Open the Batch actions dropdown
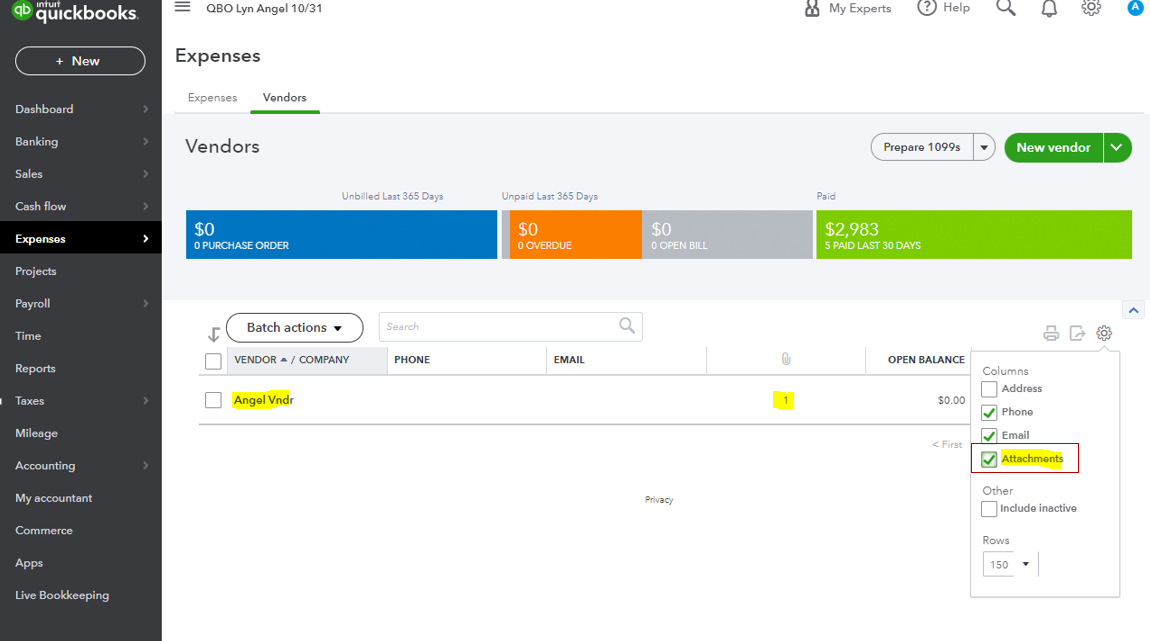The width and height of the screenshot is (1150, 641). click(x=294, y=328)
